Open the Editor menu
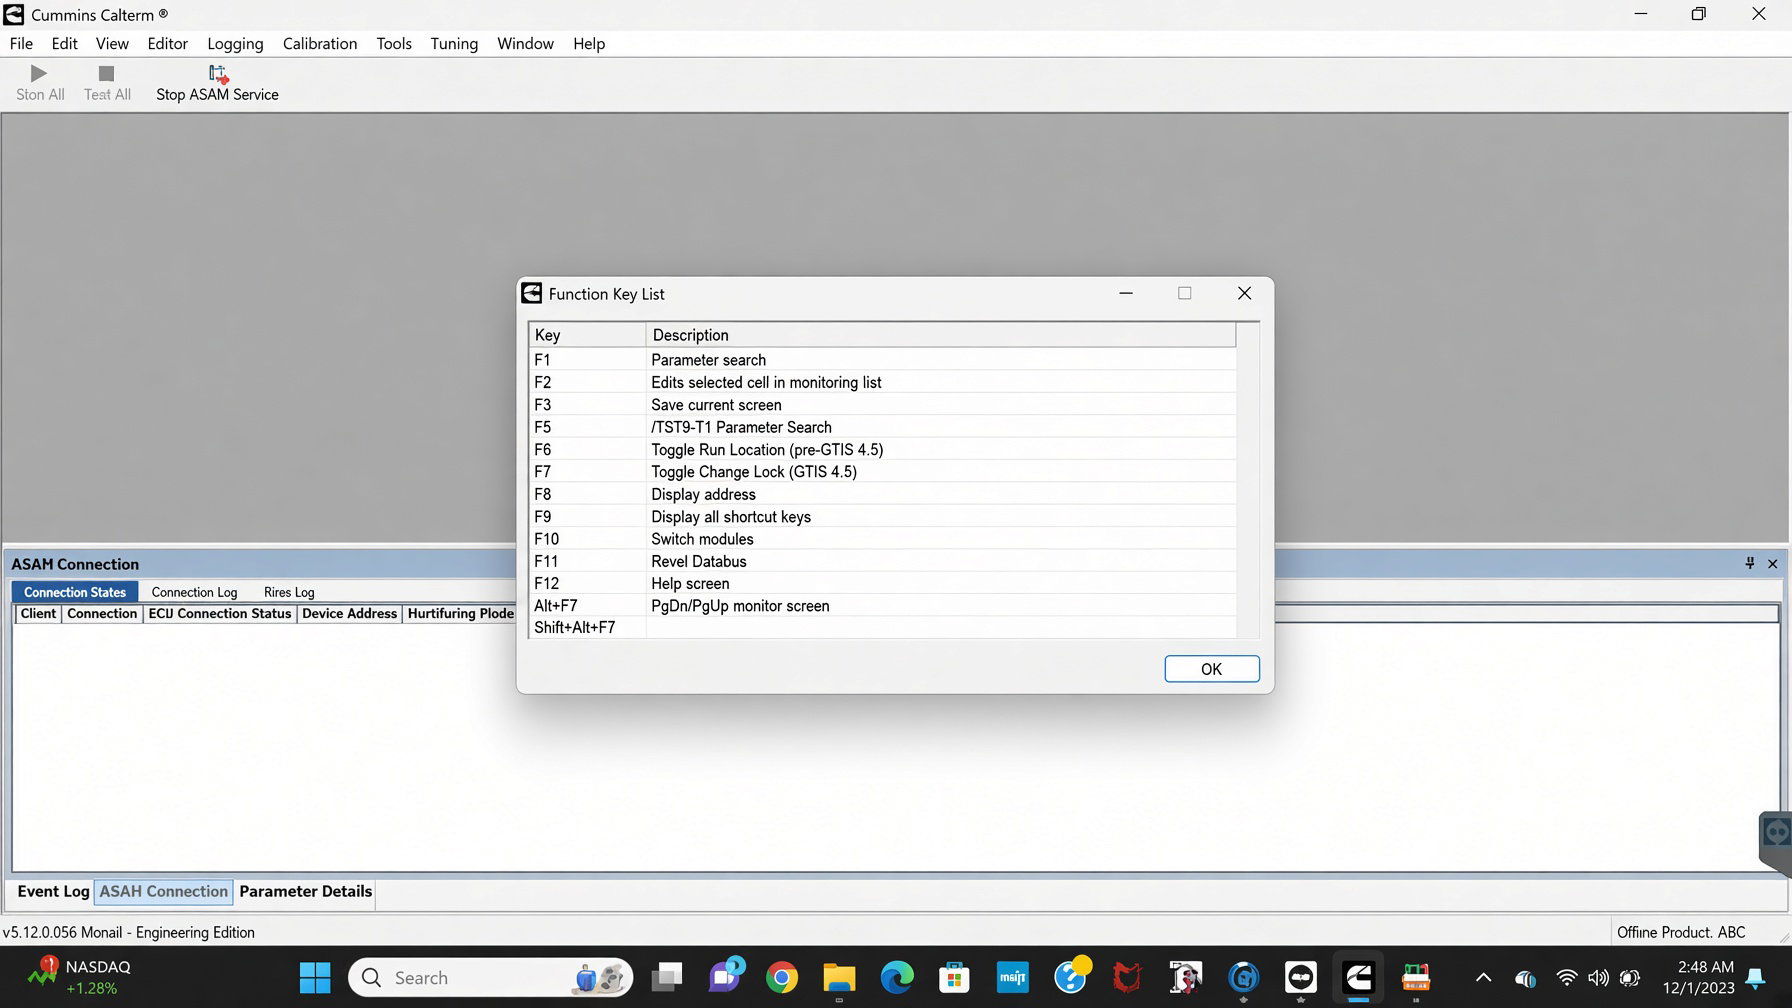The image size is (1792, 1008). pyautogui.click(x=167, y=44)
